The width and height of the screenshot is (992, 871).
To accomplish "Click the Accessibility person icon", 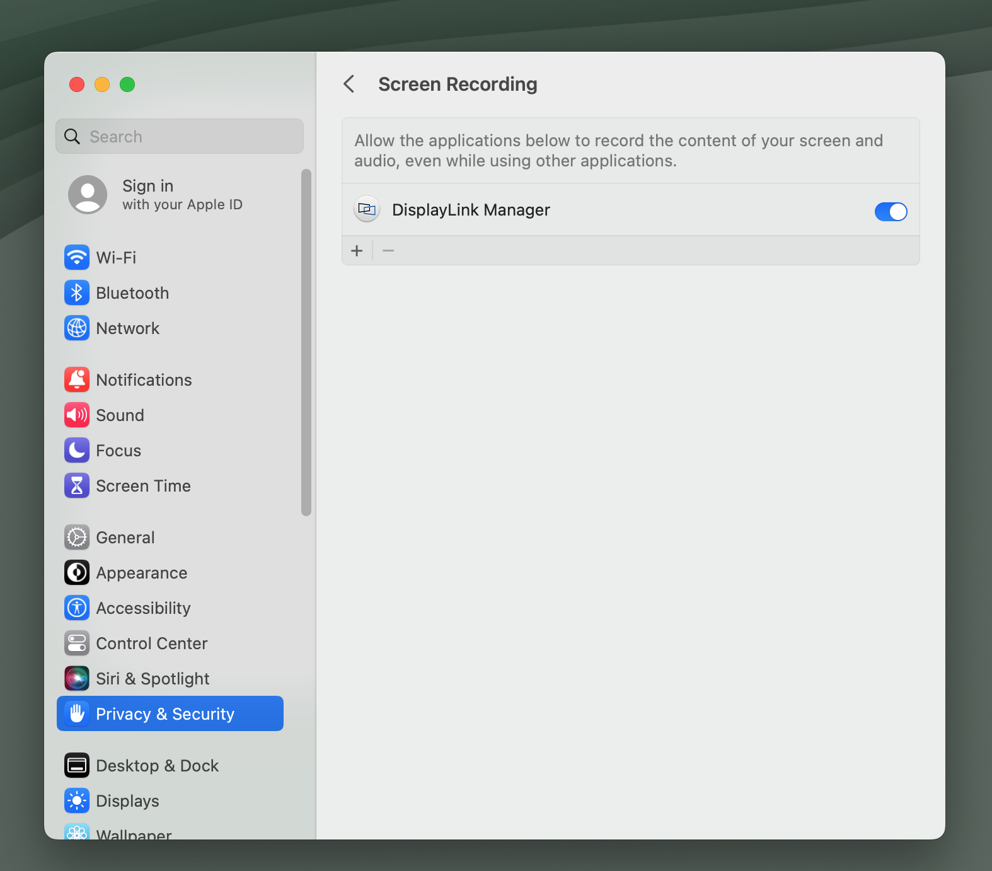I will click(x=77, y=608).
